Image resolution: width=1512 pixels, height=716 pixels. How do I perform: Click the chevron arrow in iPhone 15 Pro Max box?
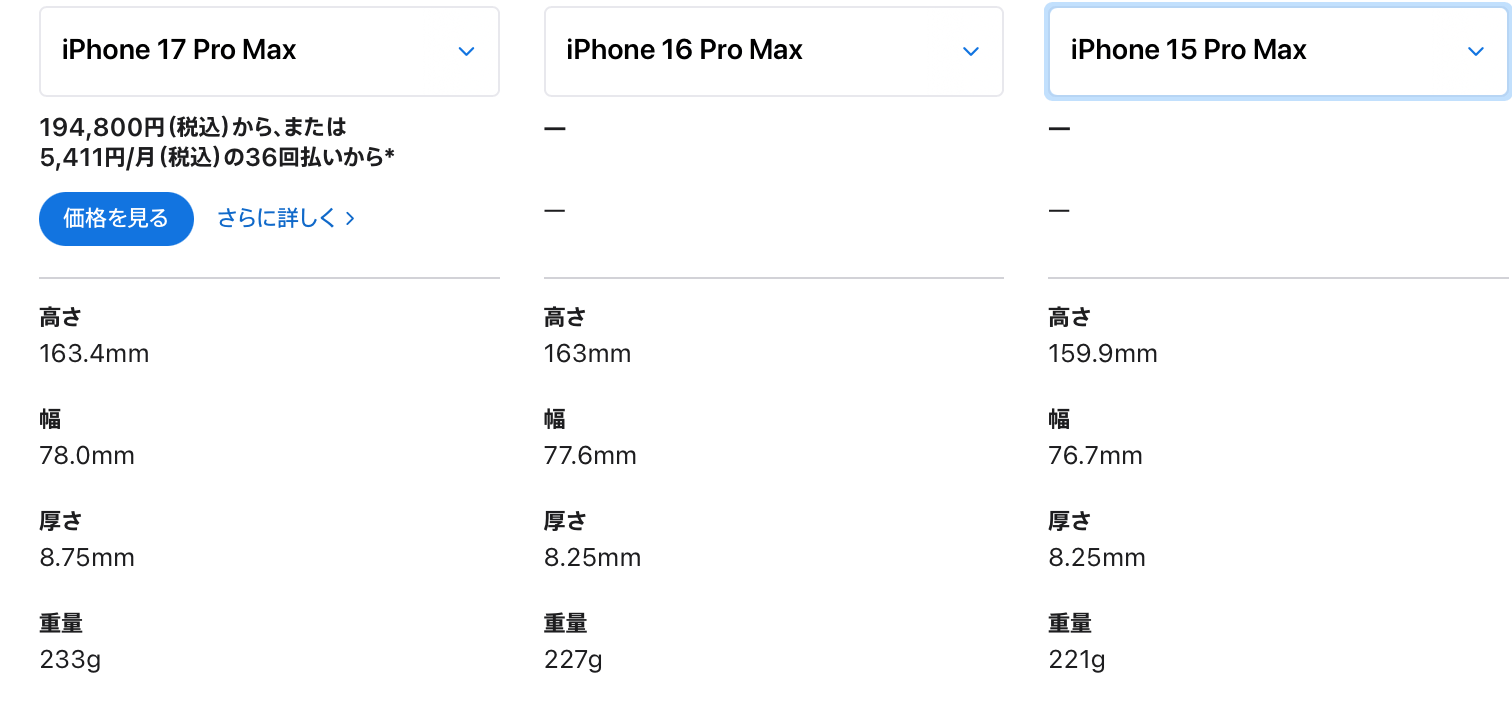[x=1475, y=52]
